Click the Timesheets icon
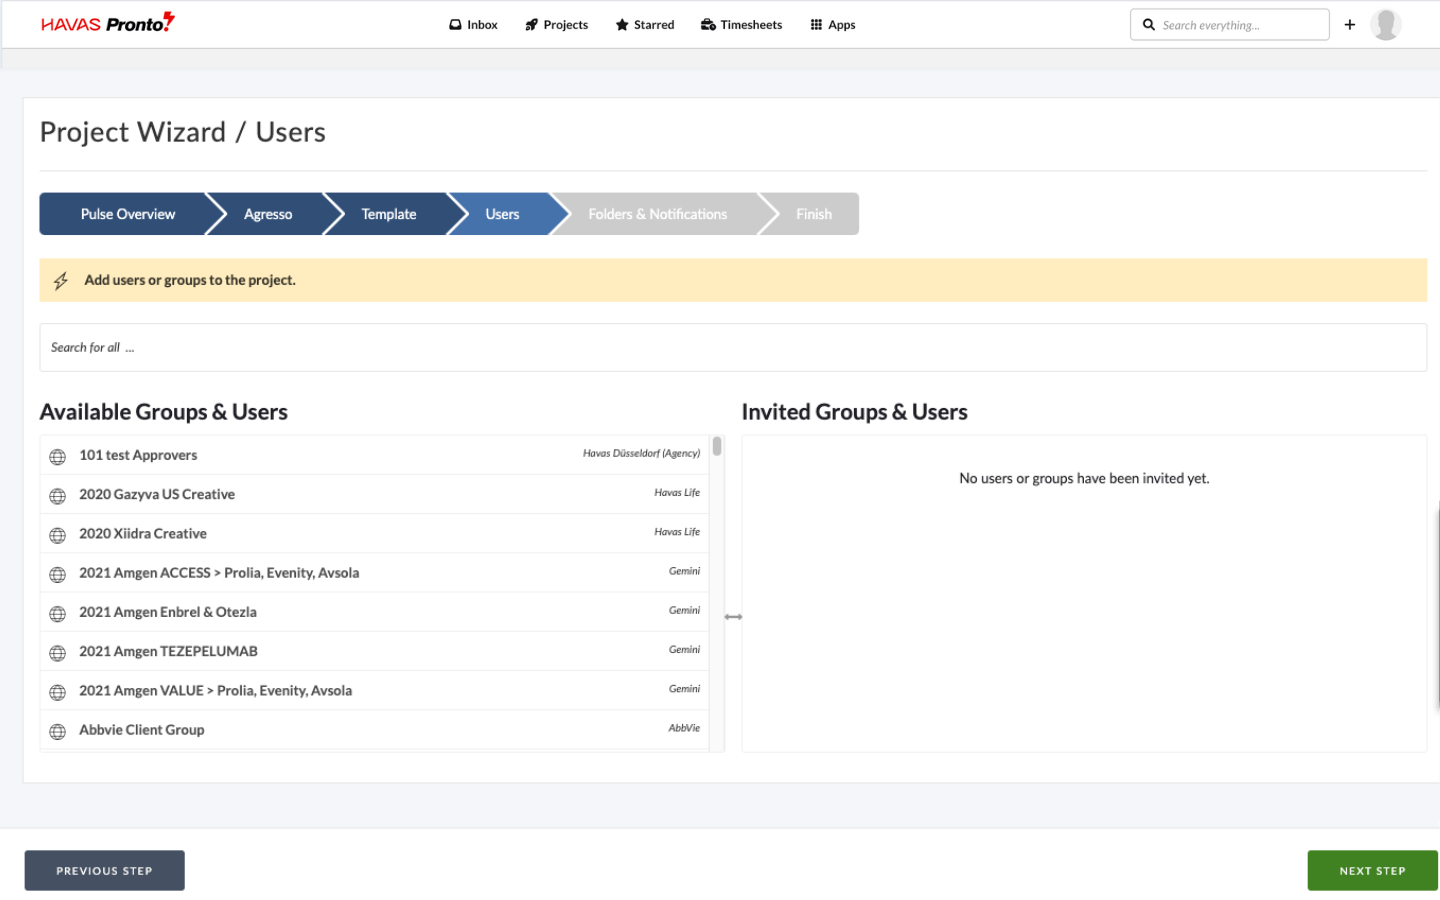The width and height of the screenshot is (1440, 900). [708, 25]
